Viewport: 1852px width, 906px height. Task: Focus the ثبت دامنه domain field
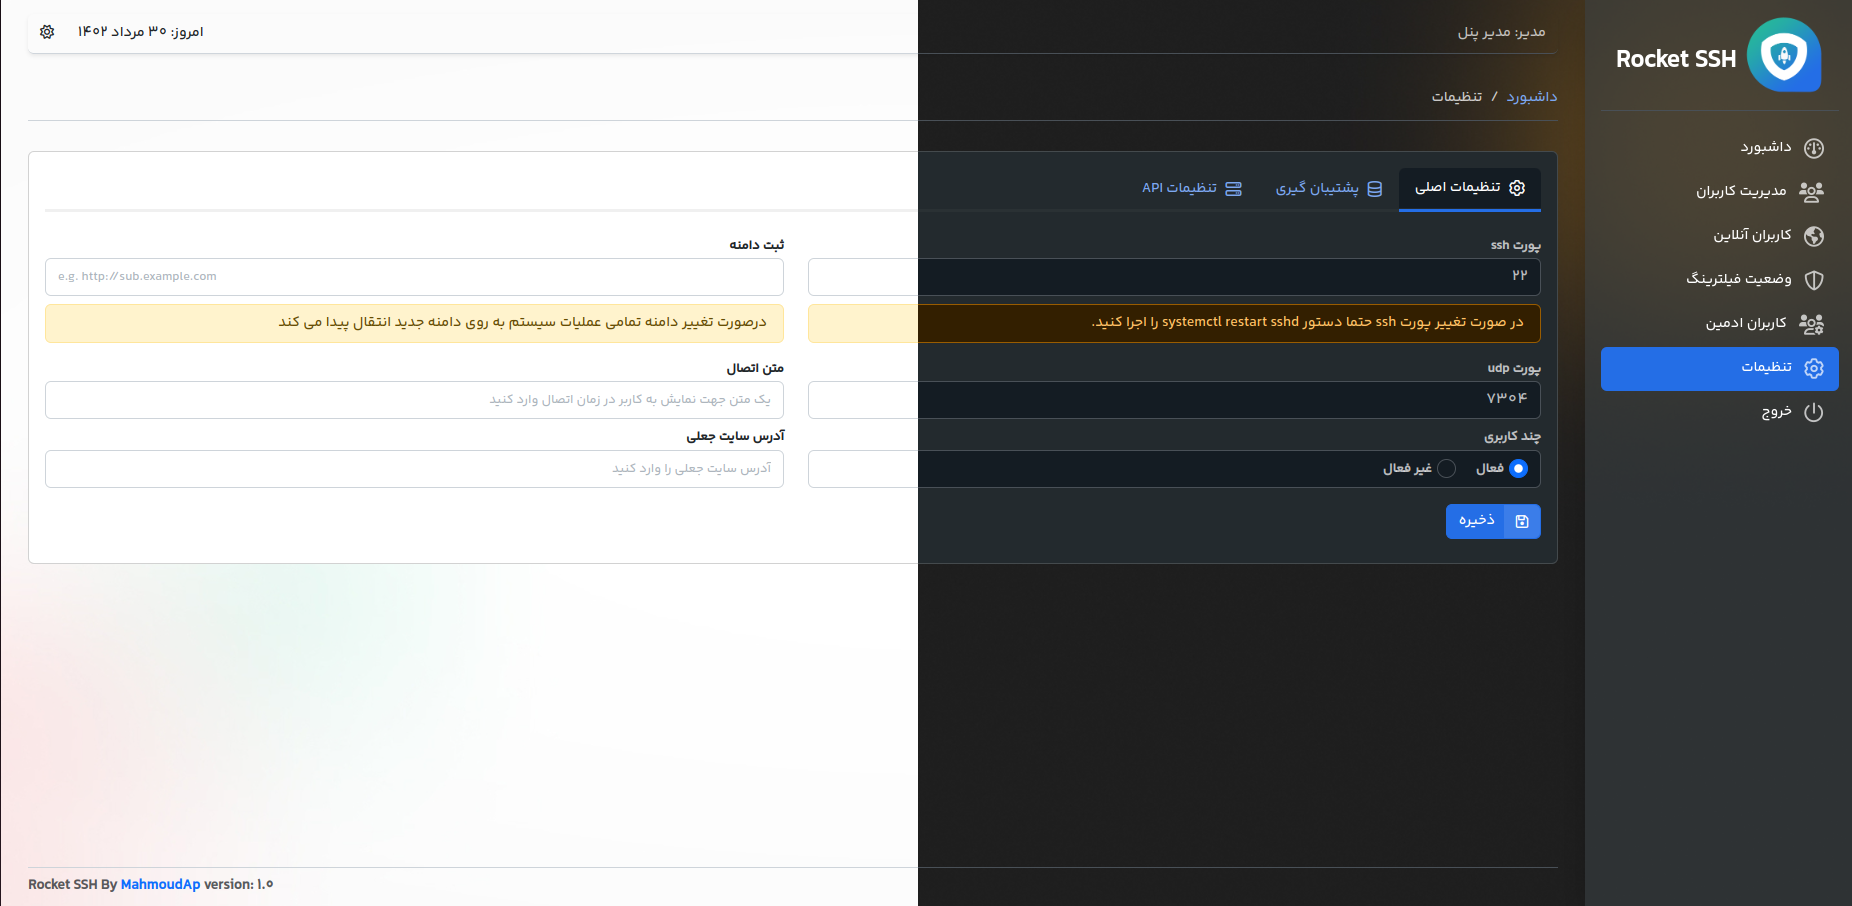[x=414, y=276]
